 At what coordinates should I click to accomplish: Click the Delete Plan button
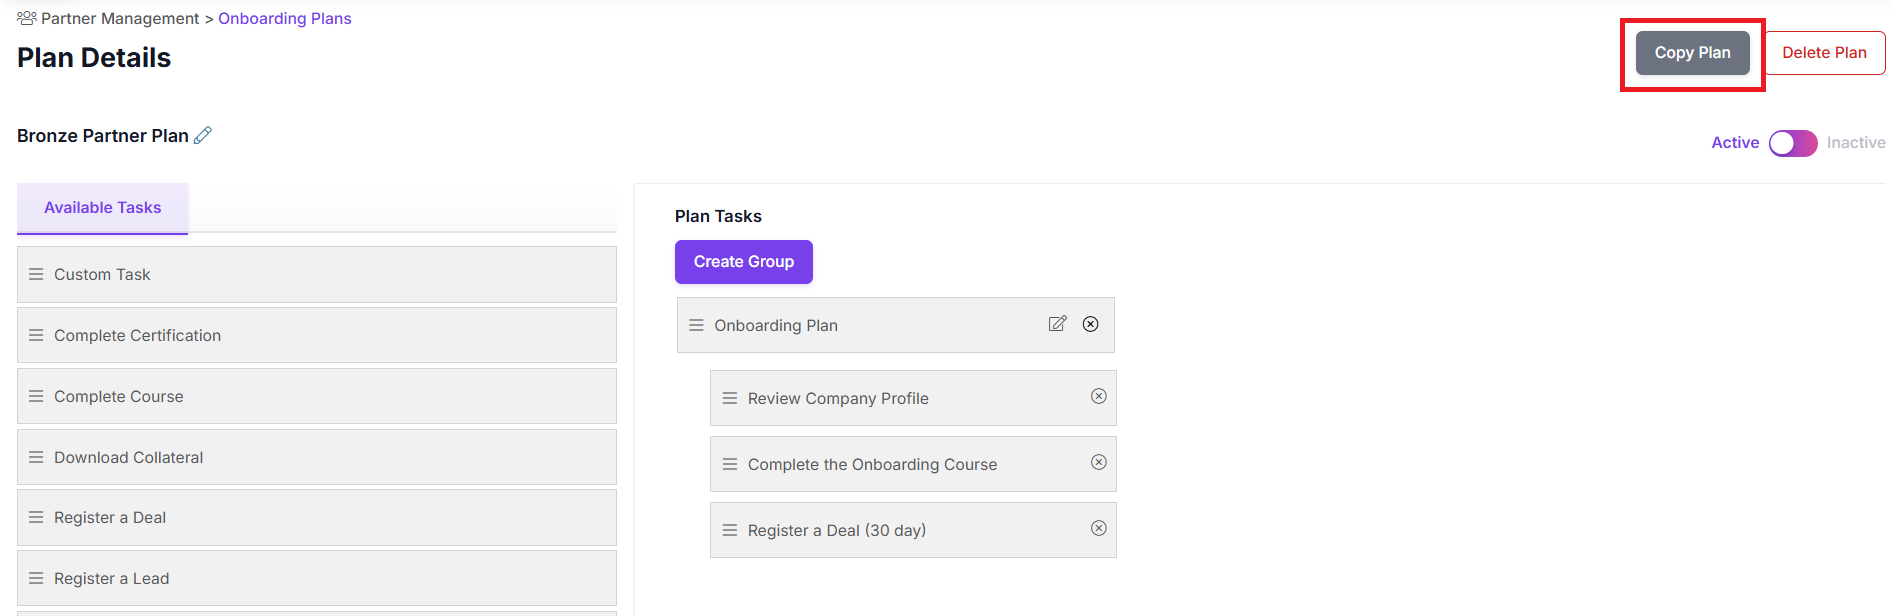1824,53
